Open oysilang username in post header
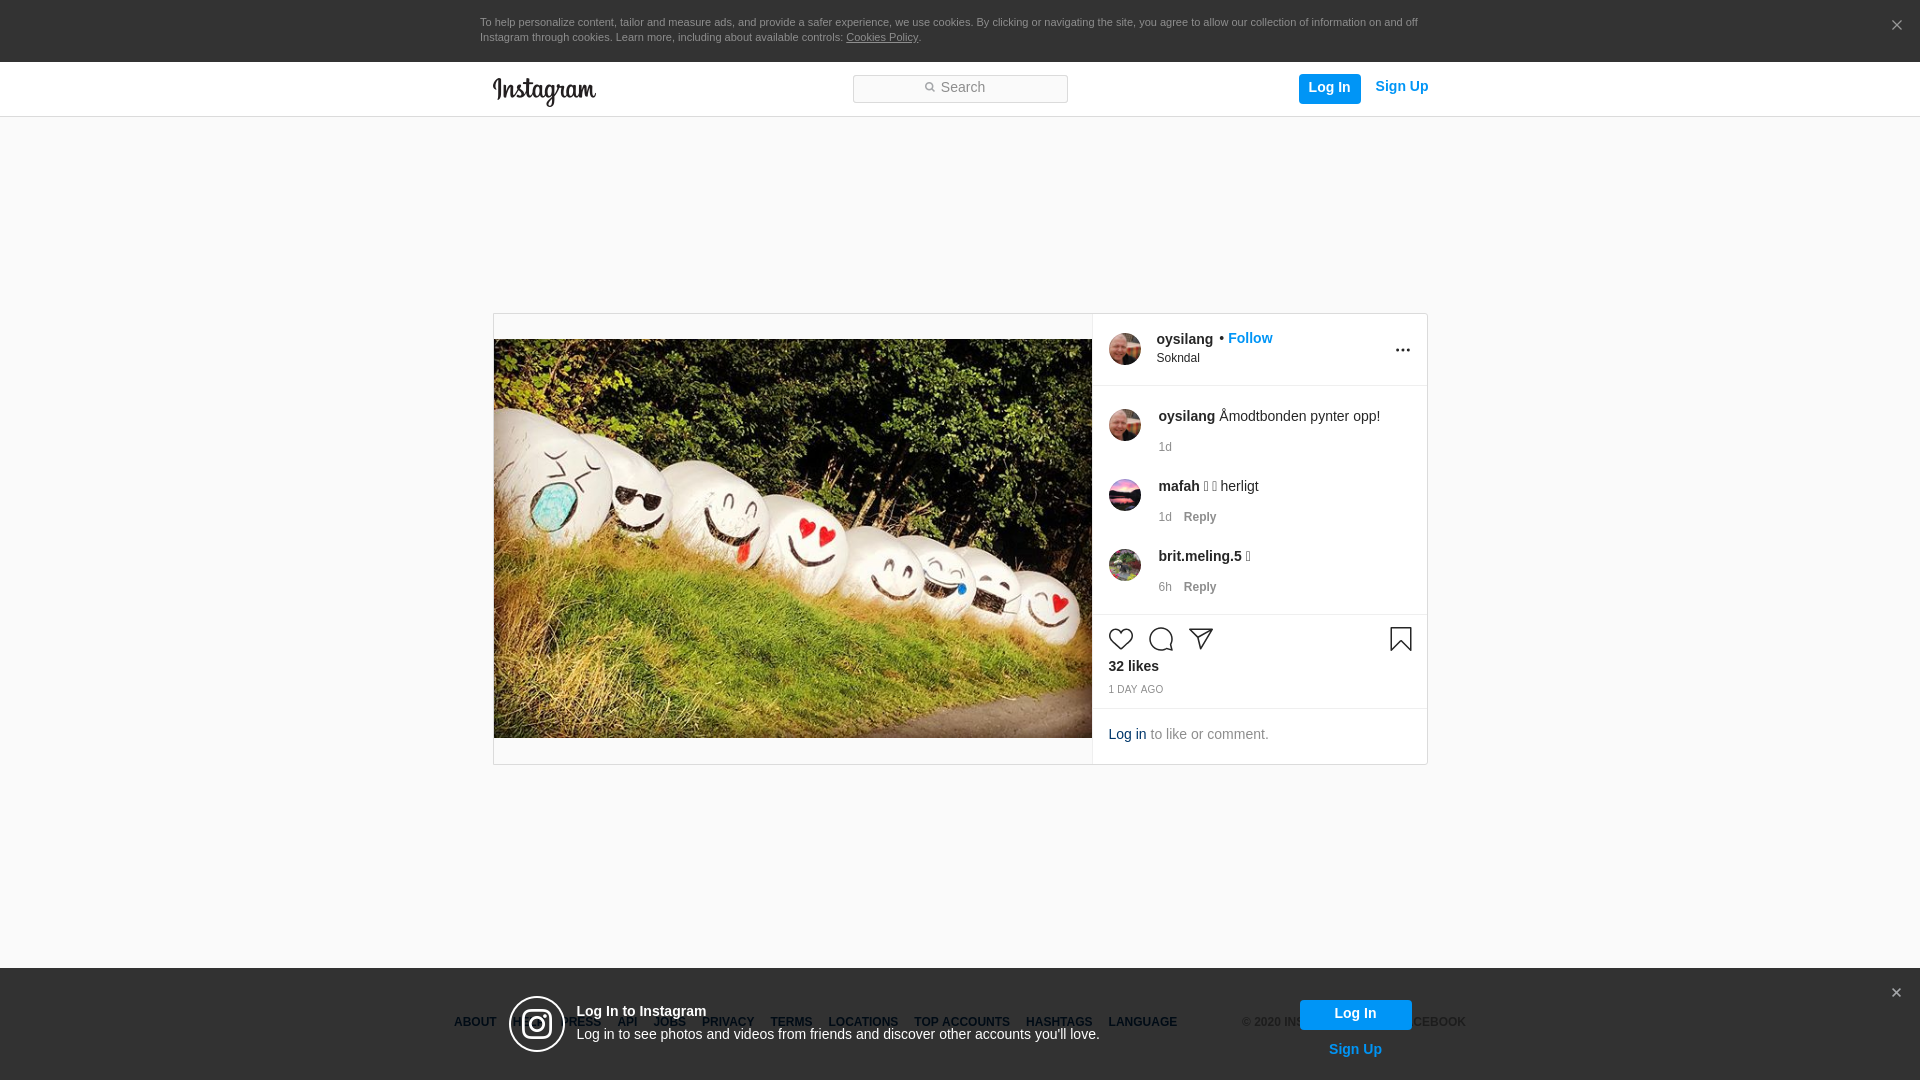 1185,339
